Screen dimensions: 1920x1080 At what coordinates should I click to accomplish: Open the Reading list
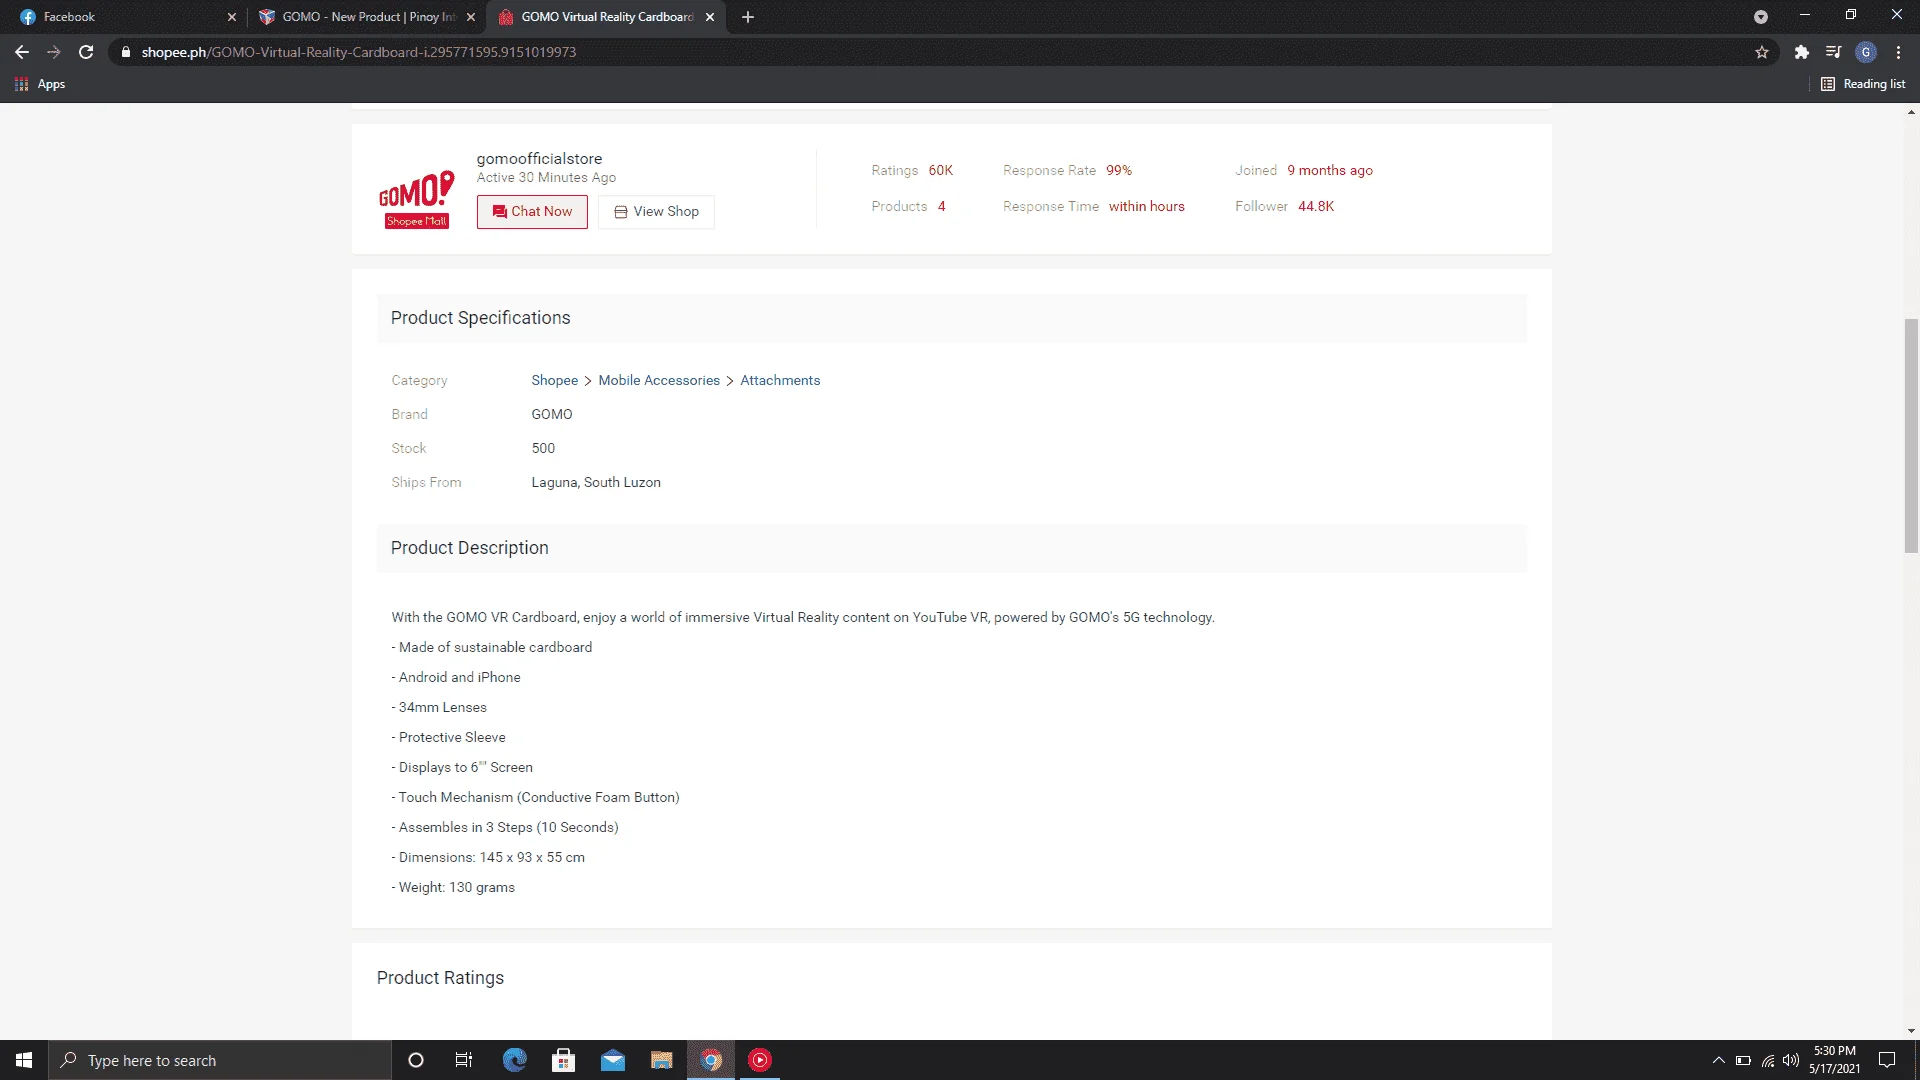click(x=1863, y=84)
